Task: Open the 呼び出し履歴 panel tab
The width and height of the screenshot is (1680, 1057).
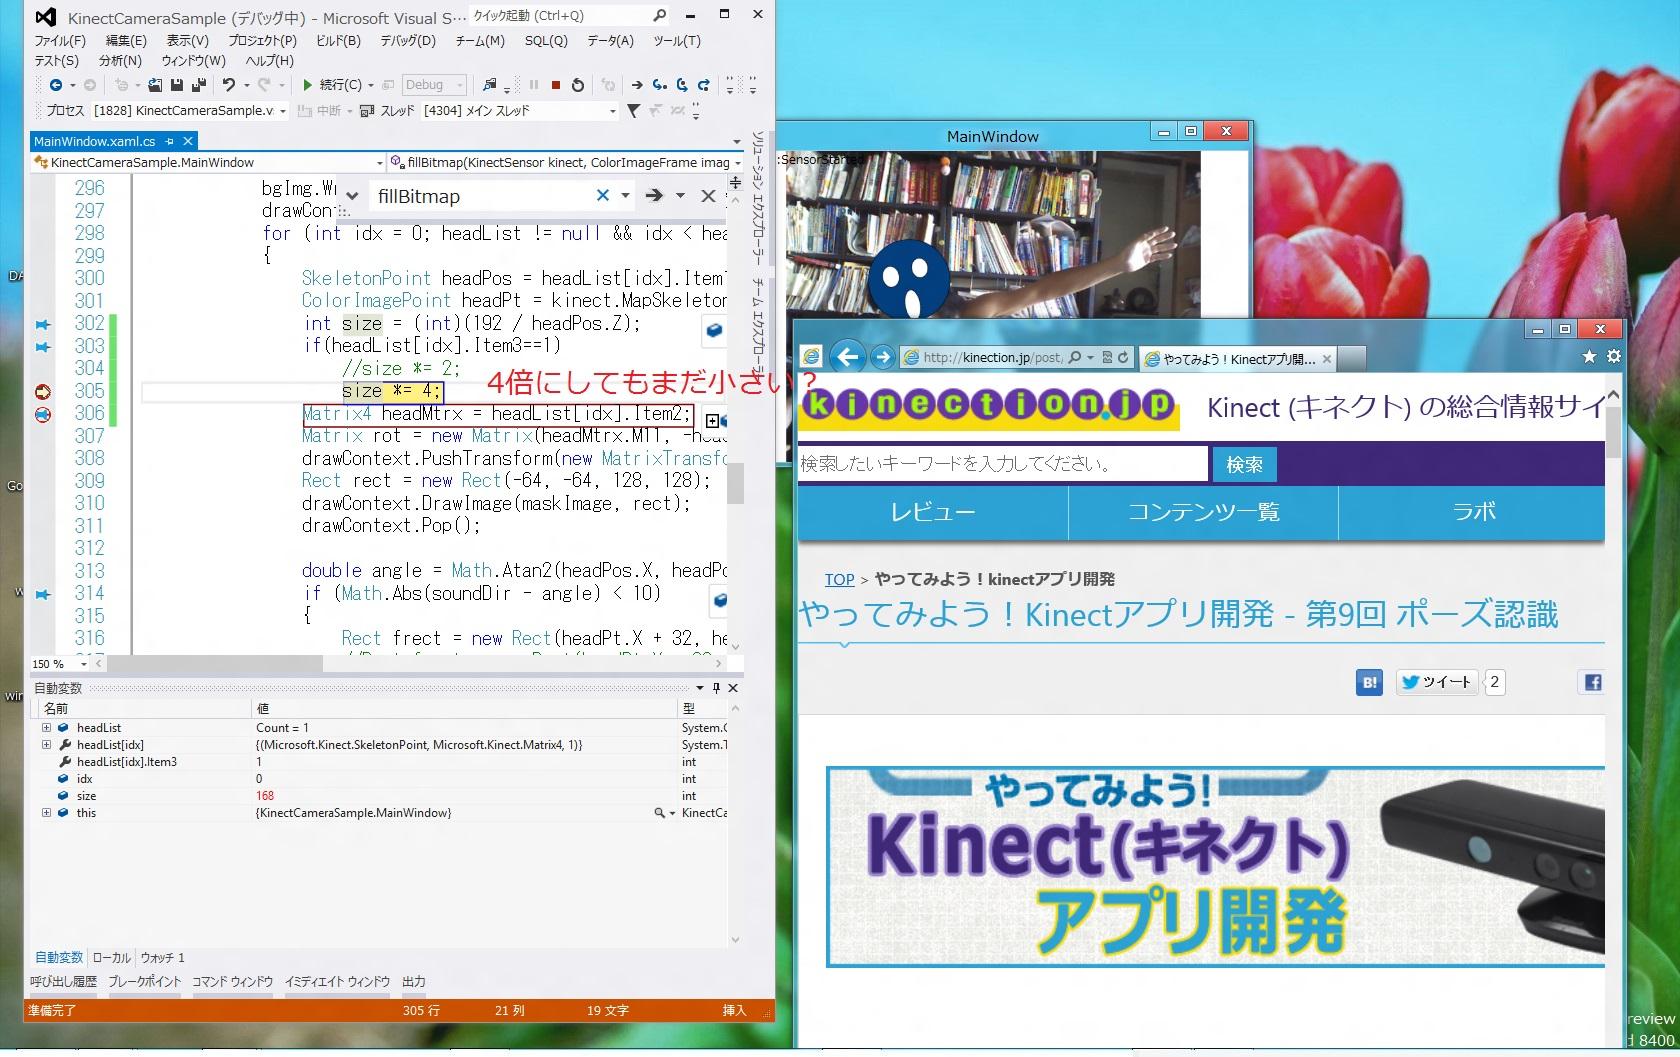Action: coord(63,982)
